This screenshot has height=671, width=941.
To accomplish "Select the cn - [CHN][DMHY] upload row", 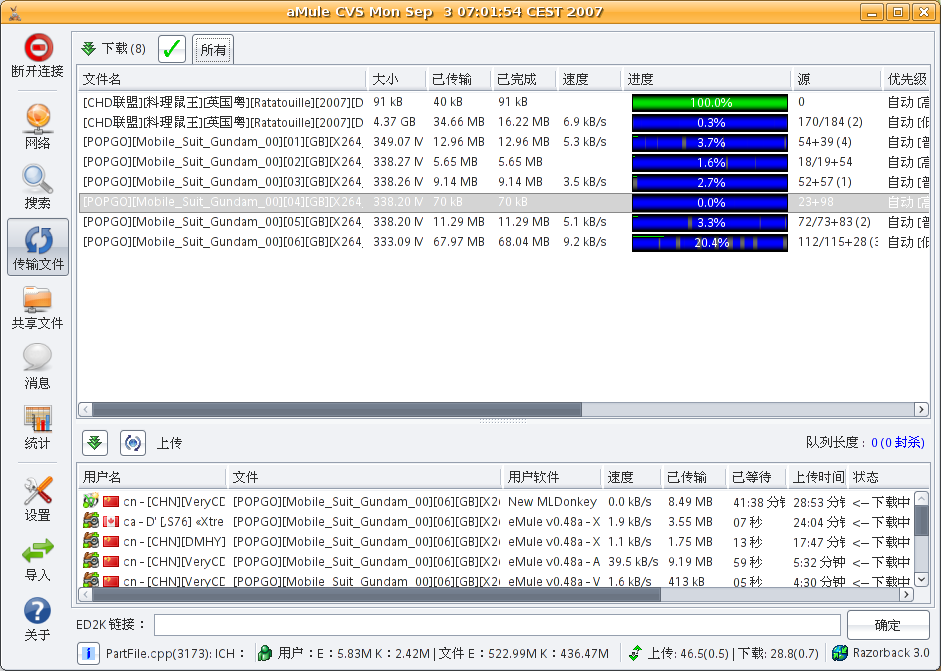I will tap(496, 541).
